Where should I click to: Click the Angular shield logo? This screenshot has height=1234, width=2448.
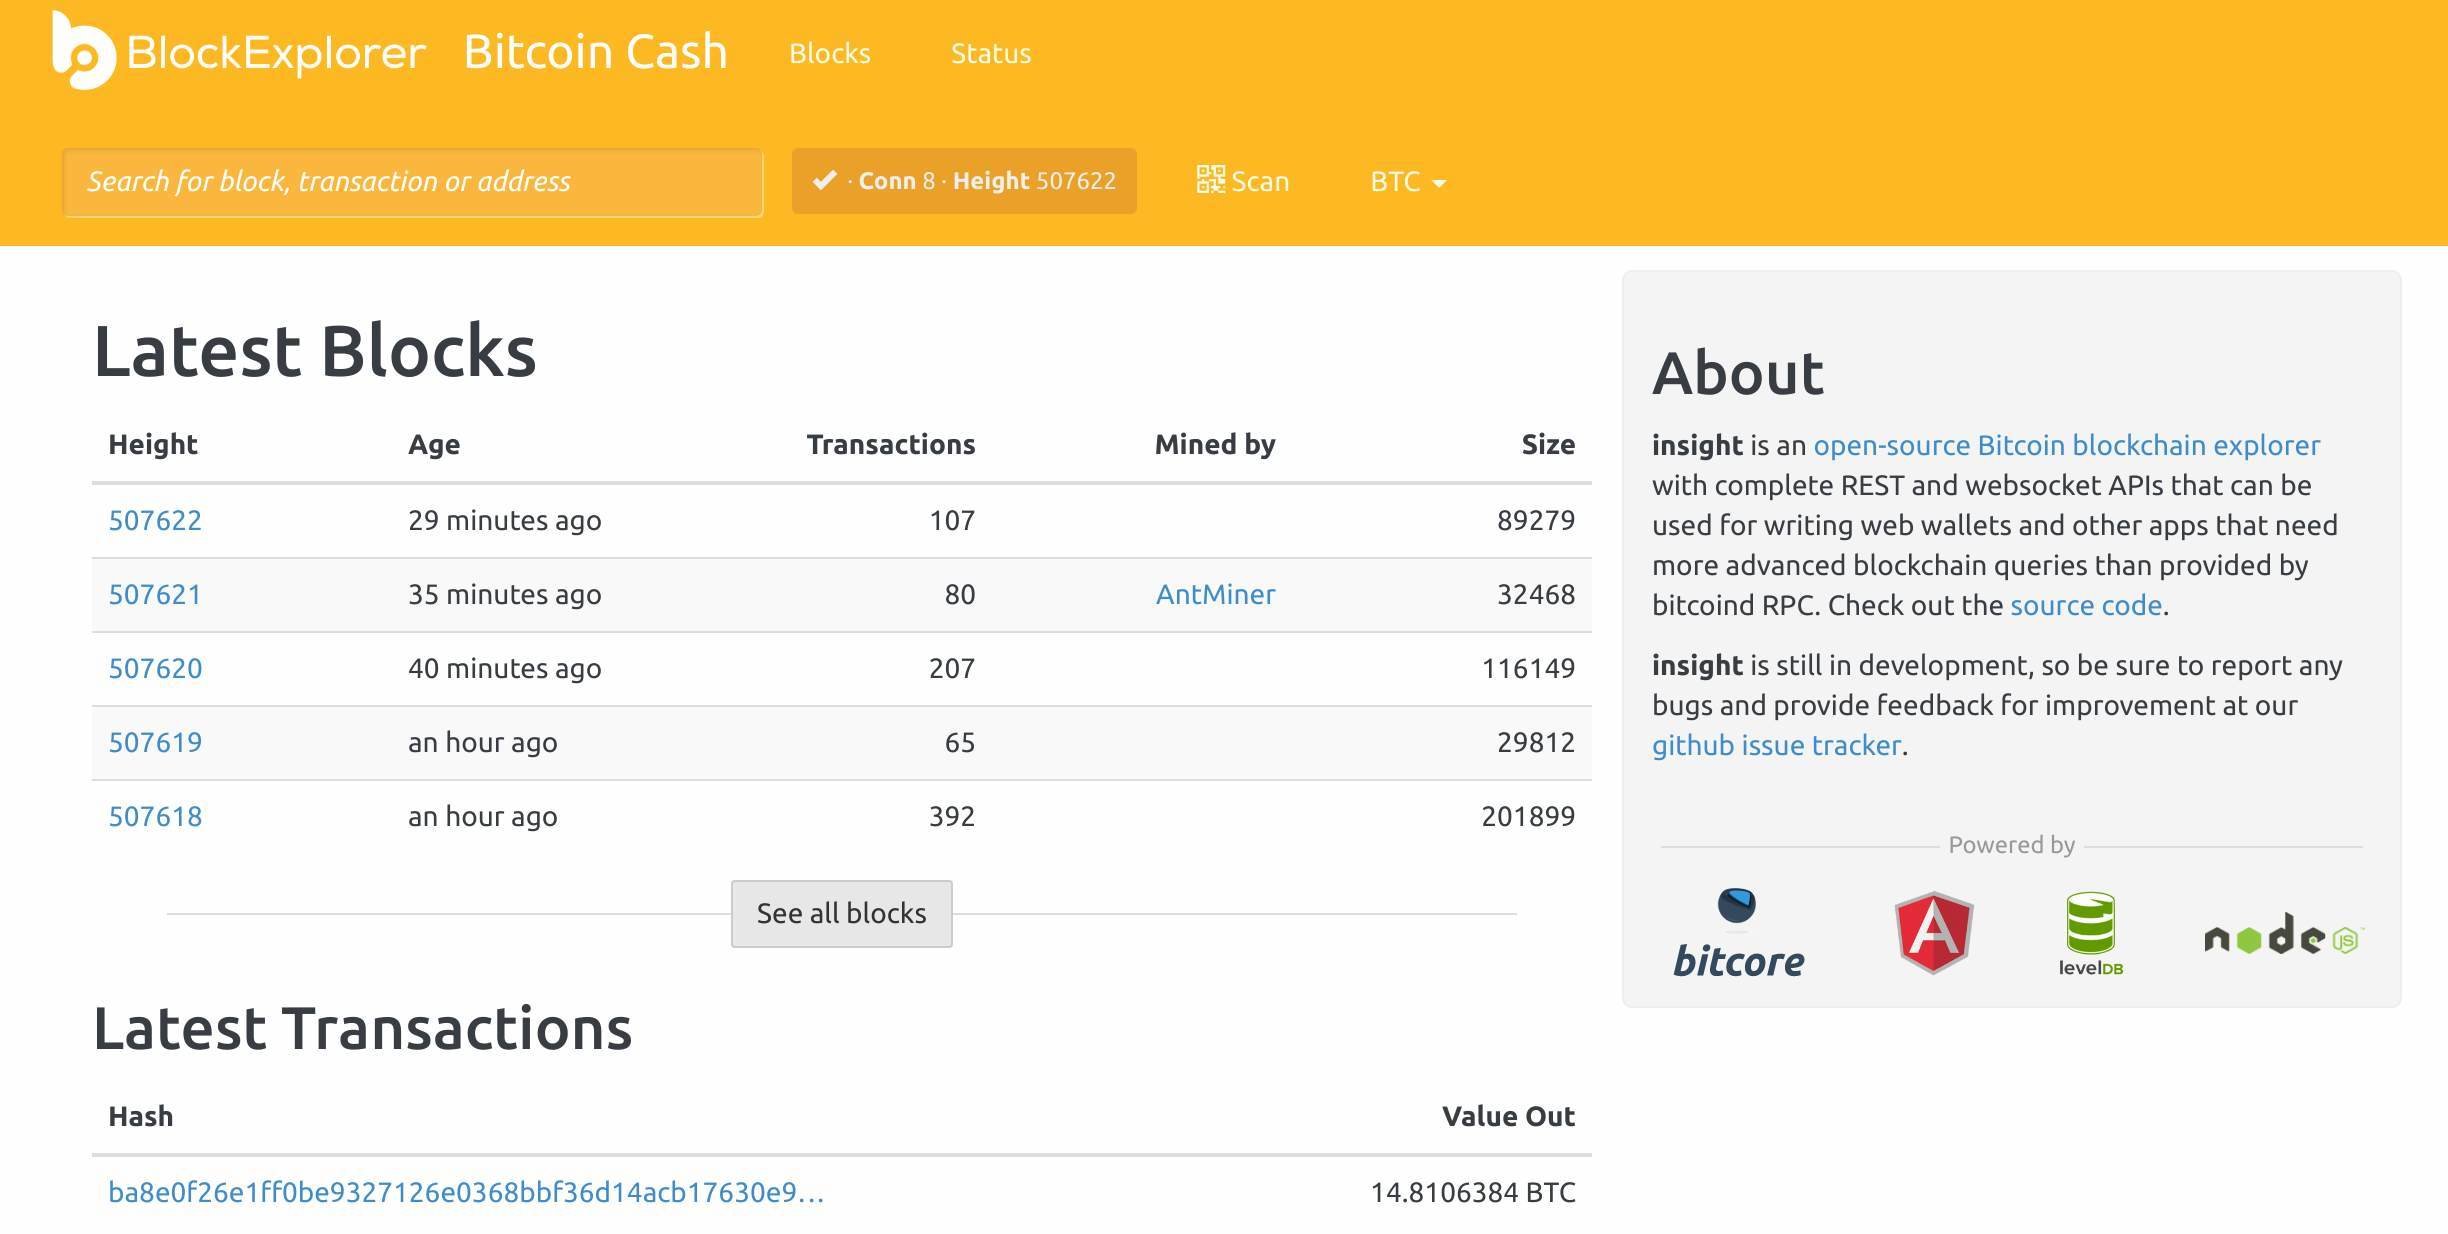pyautogui.click(x=1933, y=933)
